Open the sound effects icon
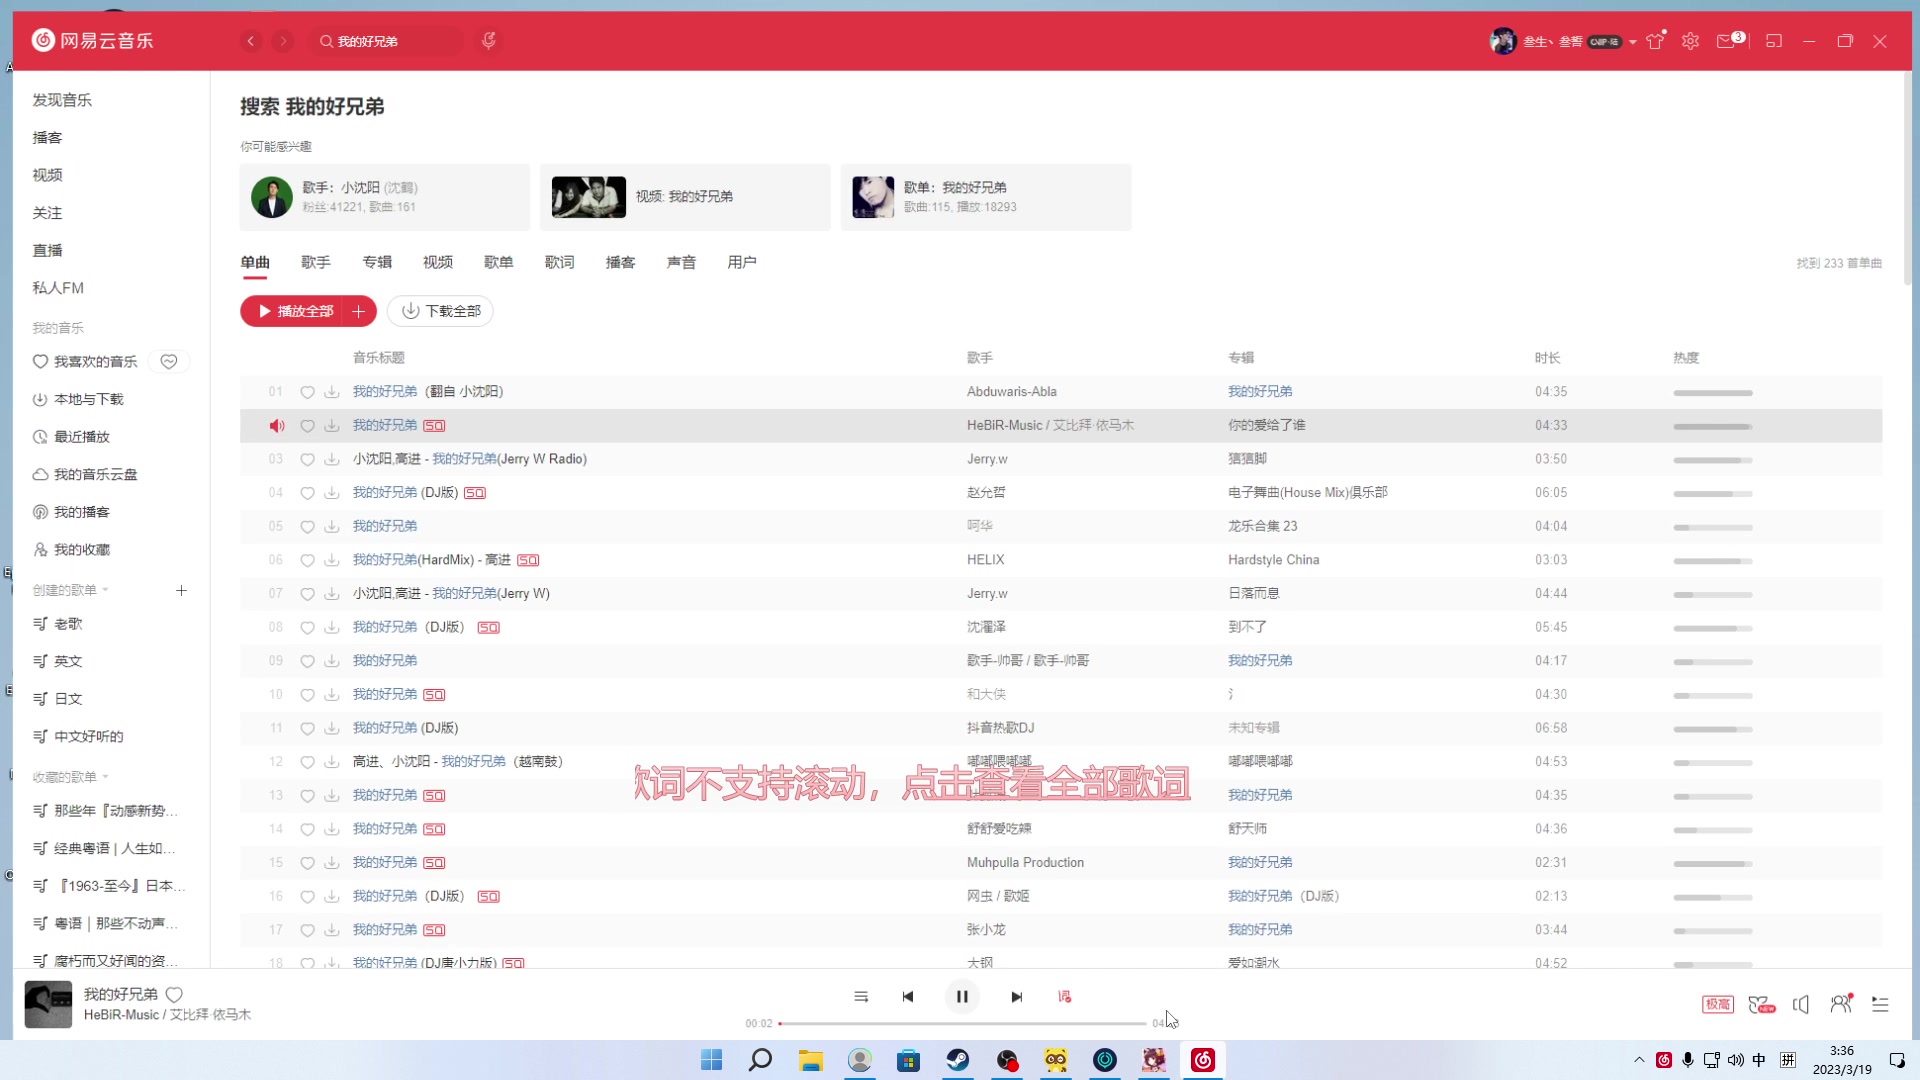 coord(1761,1005)
